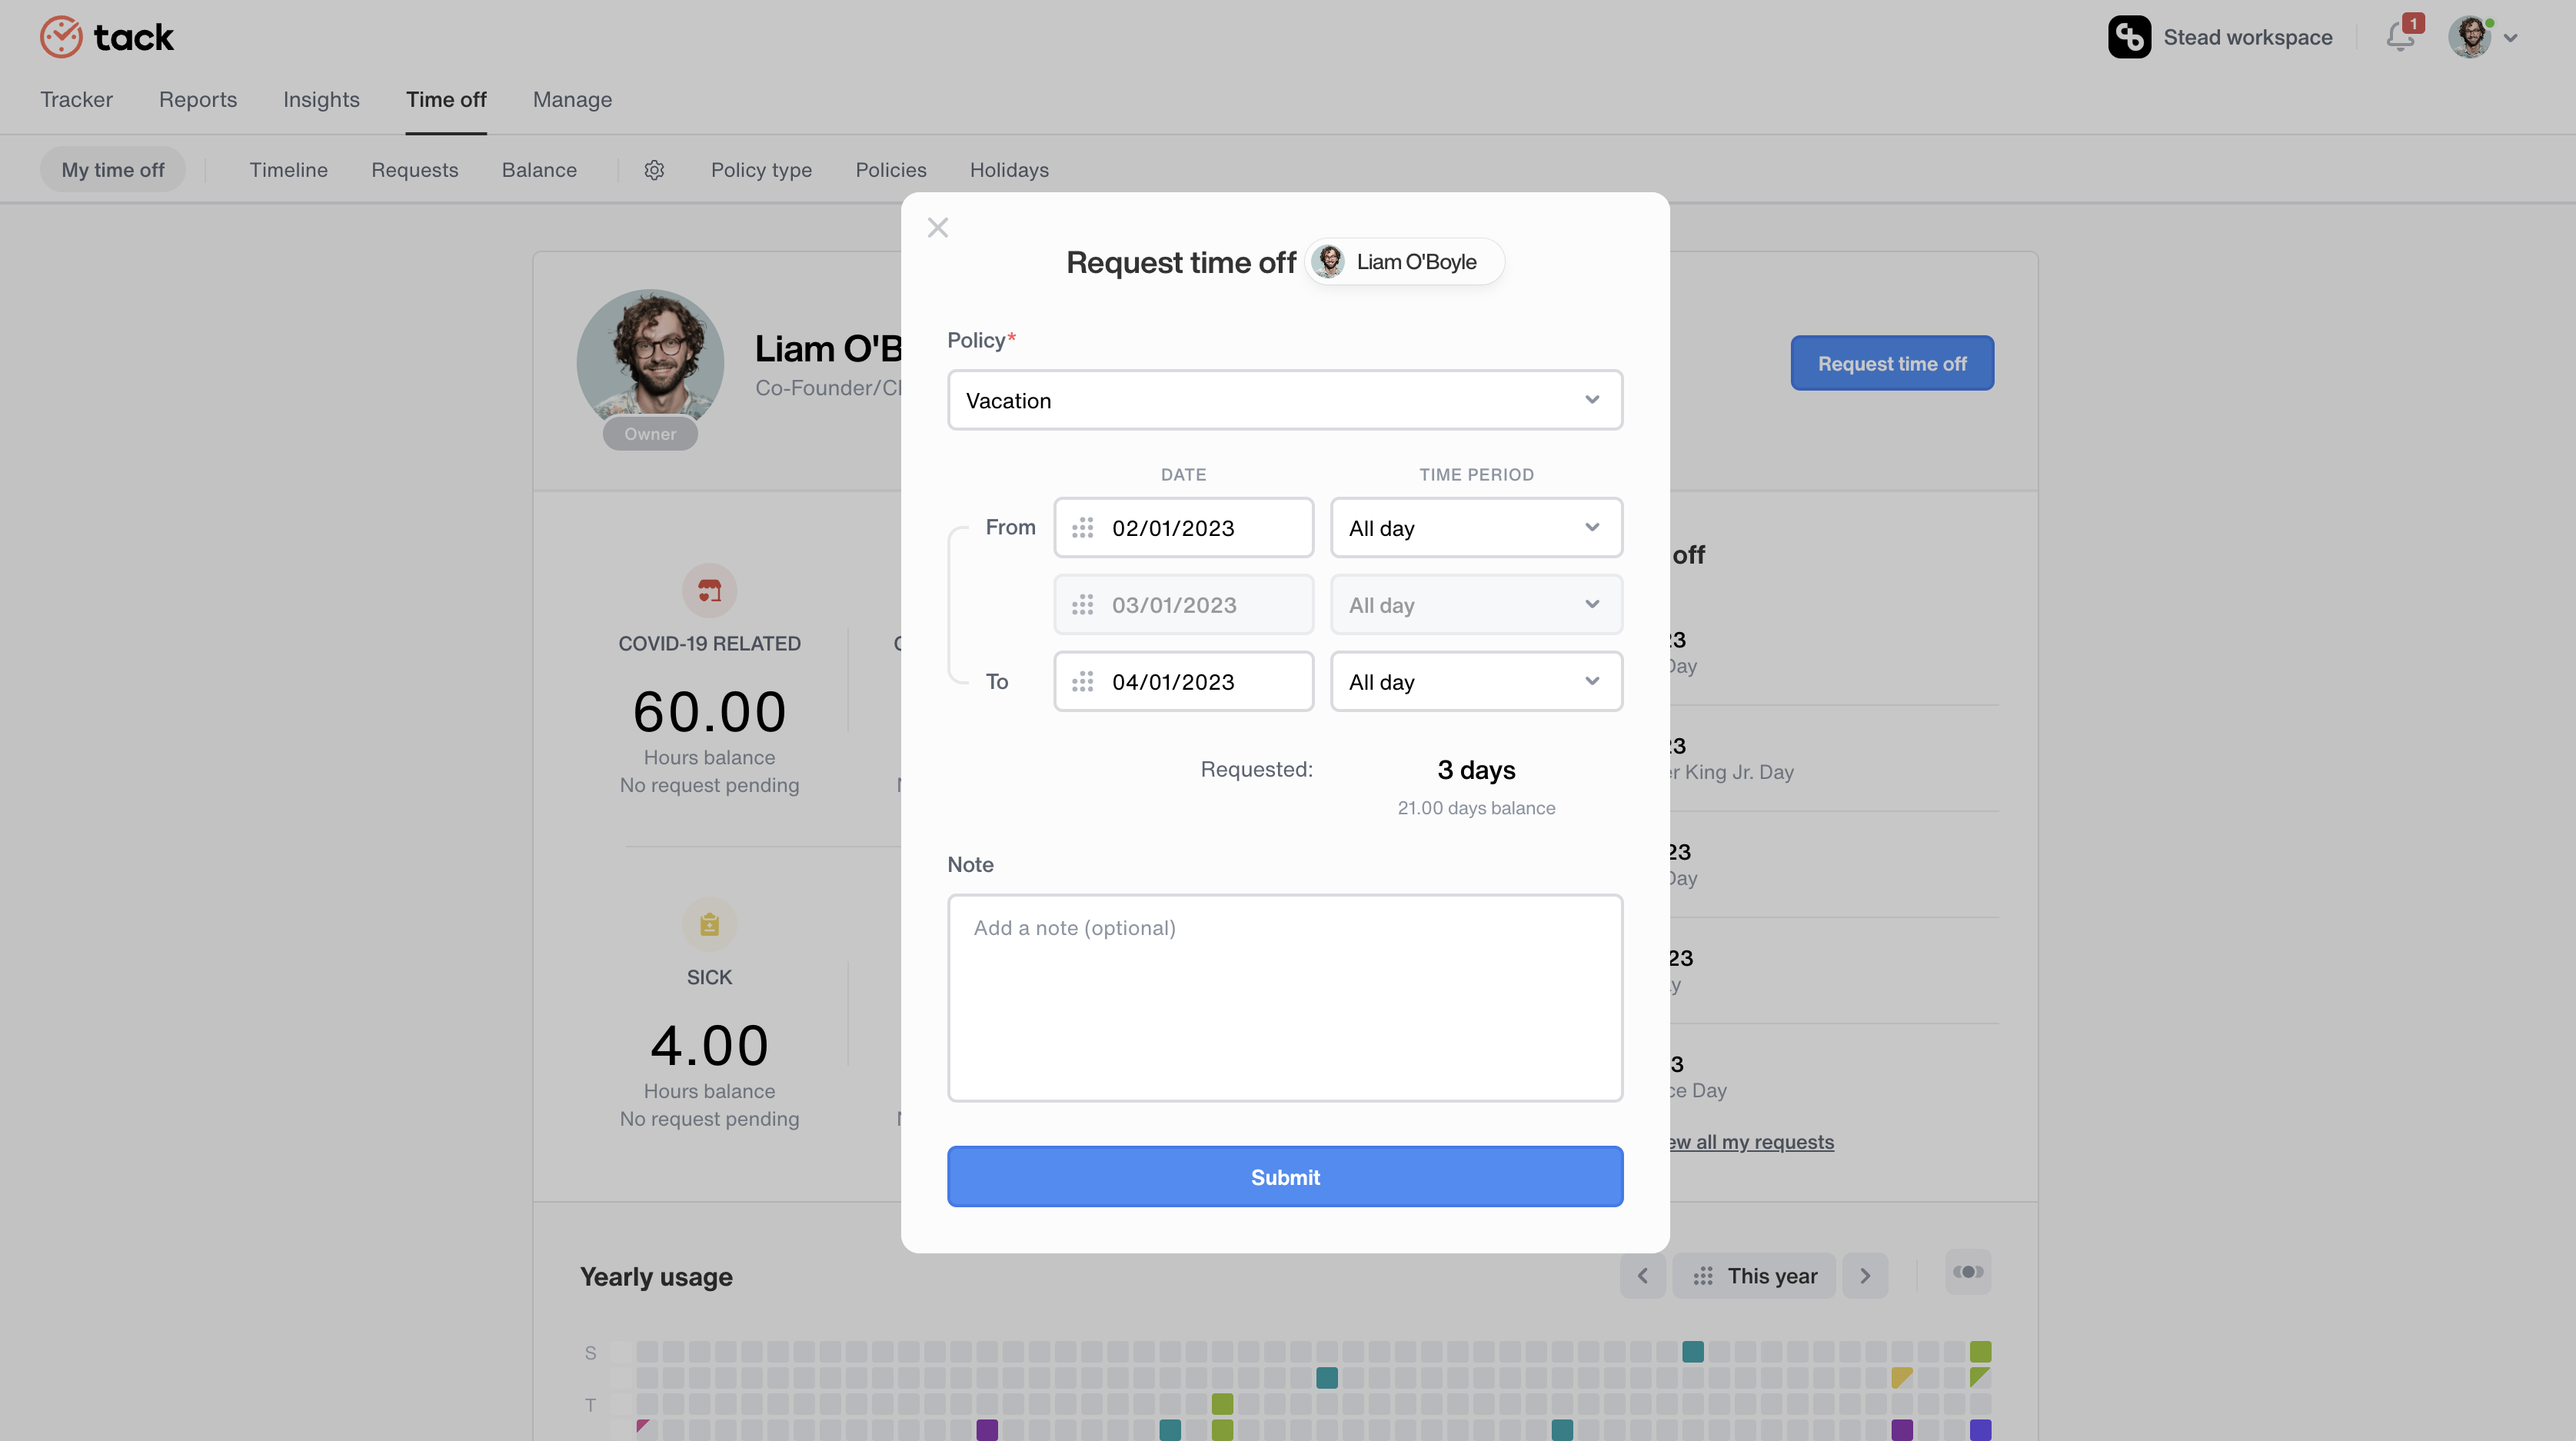2576x1441 pixels.
Task: Click the calendar icon next to To date
Action: (1083, 680)
